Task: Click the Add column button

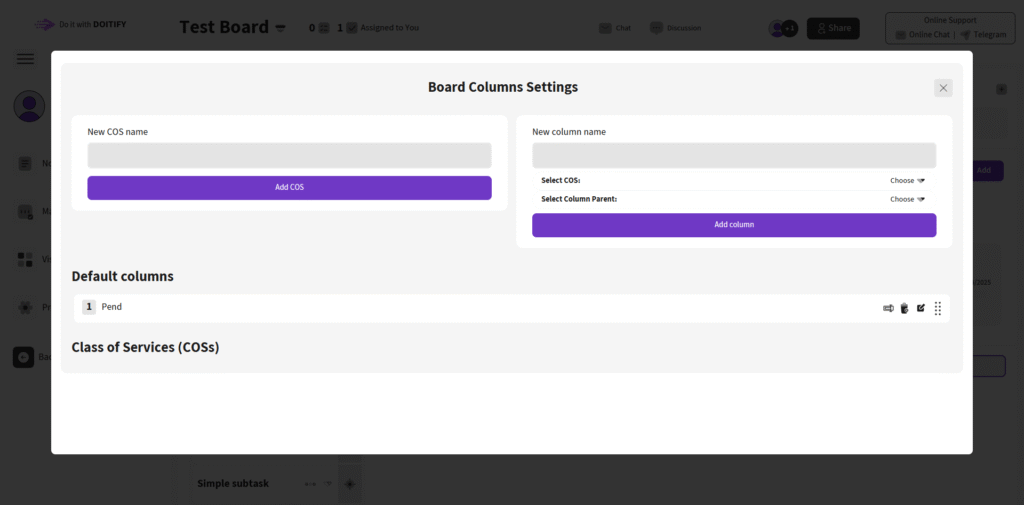Action: [733, 225]
